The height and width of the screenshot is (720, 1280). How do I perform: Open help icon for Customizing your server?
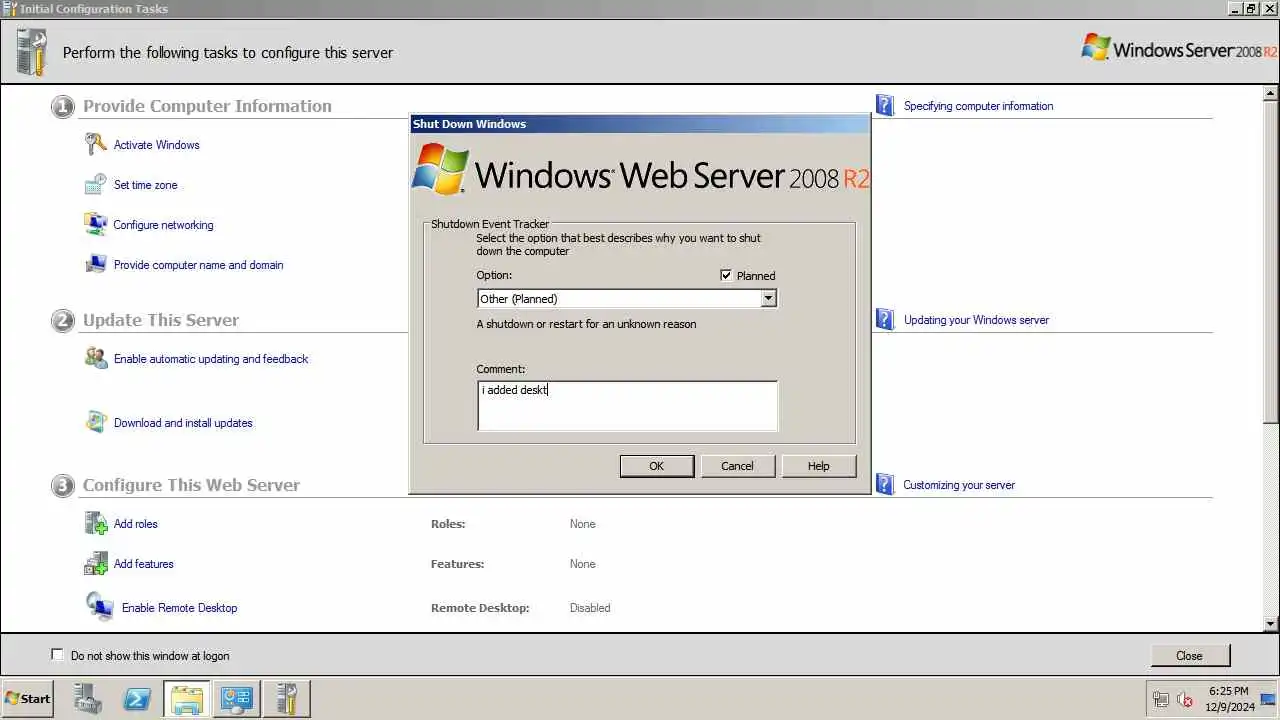[884, 485]
